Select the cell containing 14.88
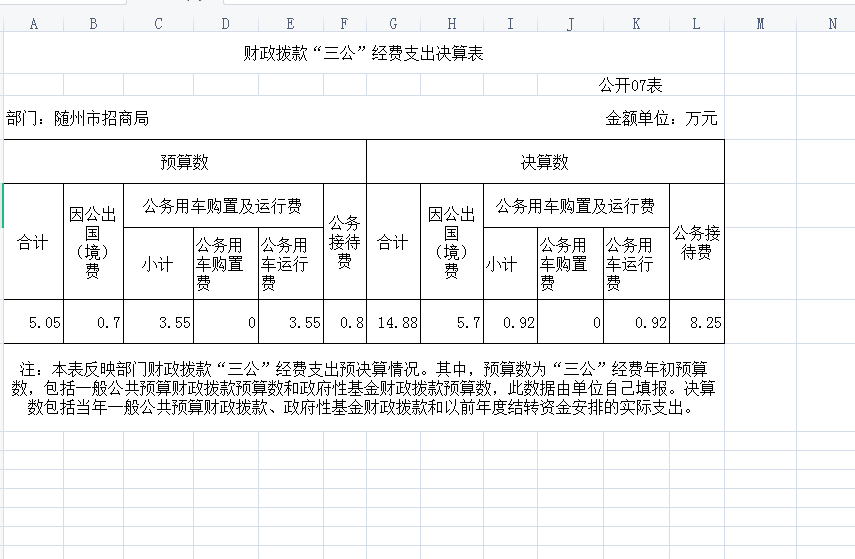Screen dimensions: 855x559 pyautogui.click(x=394, y=323)
